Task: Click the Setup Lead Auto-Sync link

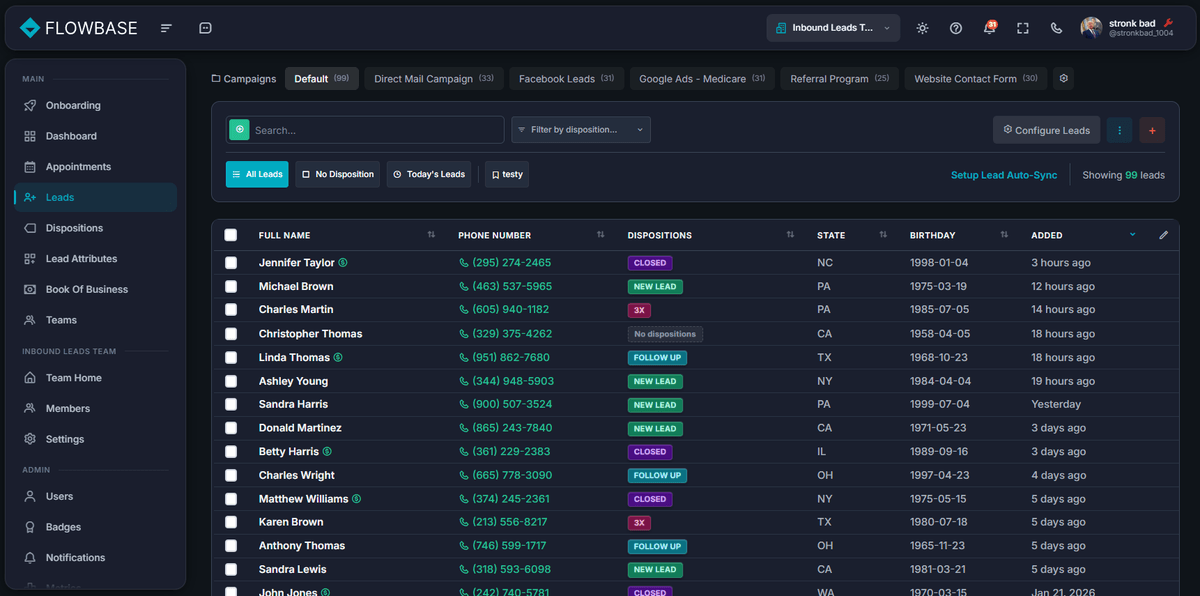Action: tap(1003, 175)
